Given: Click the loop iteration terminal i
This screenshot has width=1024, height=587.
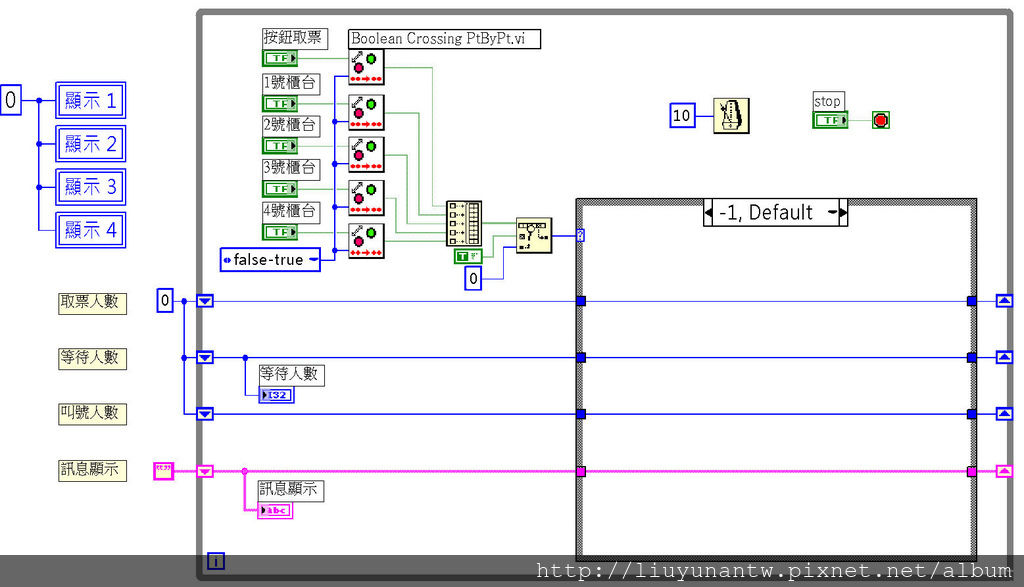Looking at the screenshot, I should tap(216, 561).
